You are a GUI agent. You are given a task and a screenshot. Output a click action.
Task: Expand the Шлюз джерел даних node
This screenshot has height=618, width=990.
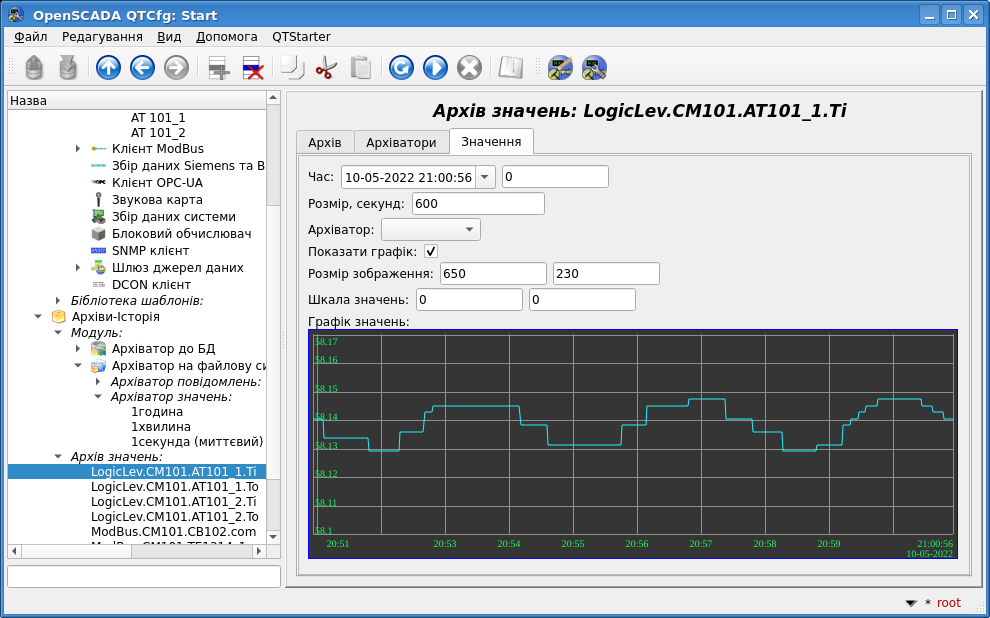tap(78, 268)
